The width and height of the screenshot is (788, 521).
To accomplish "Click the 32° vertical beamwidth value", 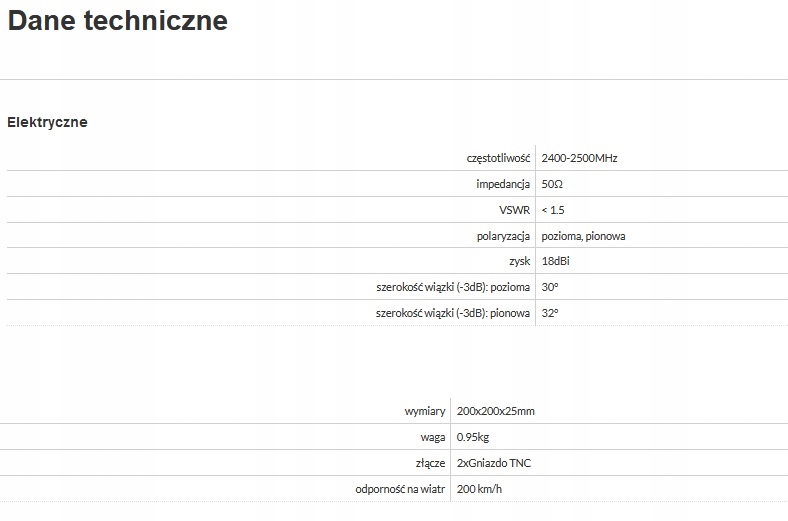I will [549, 313].
